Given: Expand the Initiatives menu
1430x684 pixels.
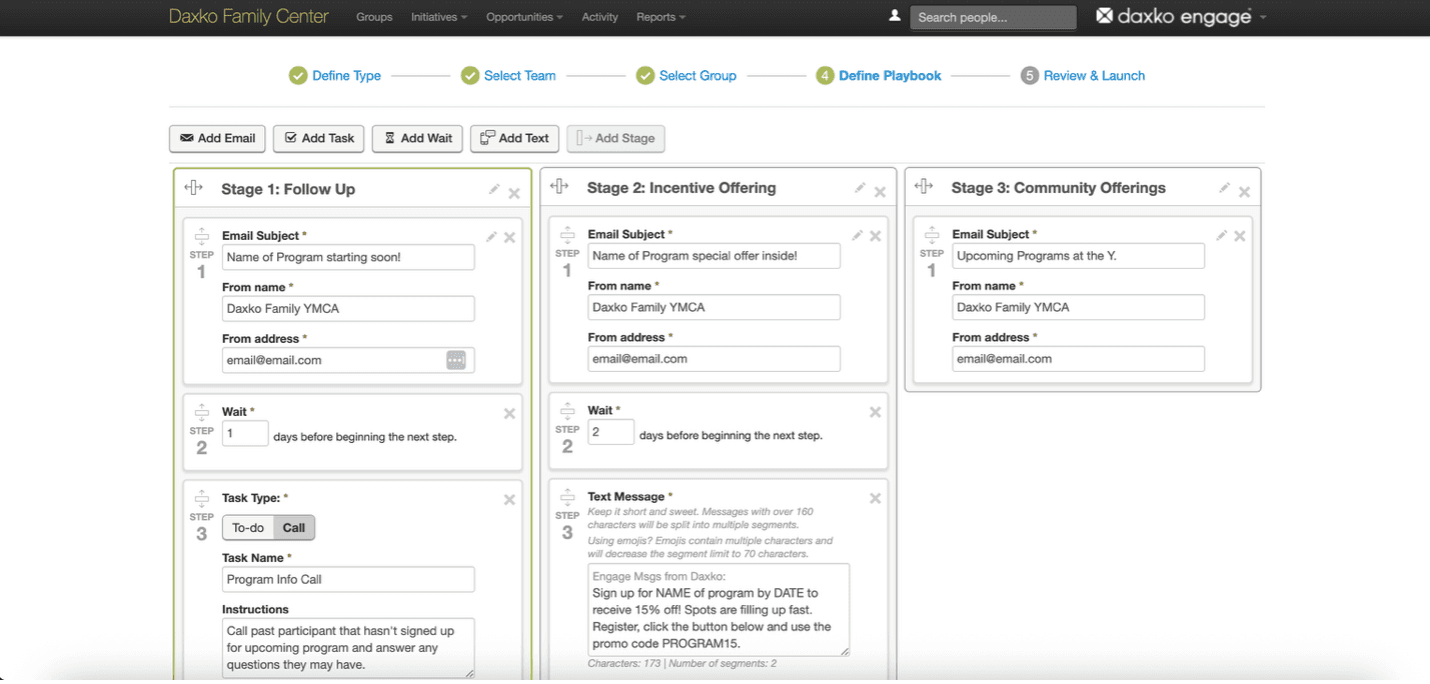Looking at the screenshot, I should tap(439, 17).
